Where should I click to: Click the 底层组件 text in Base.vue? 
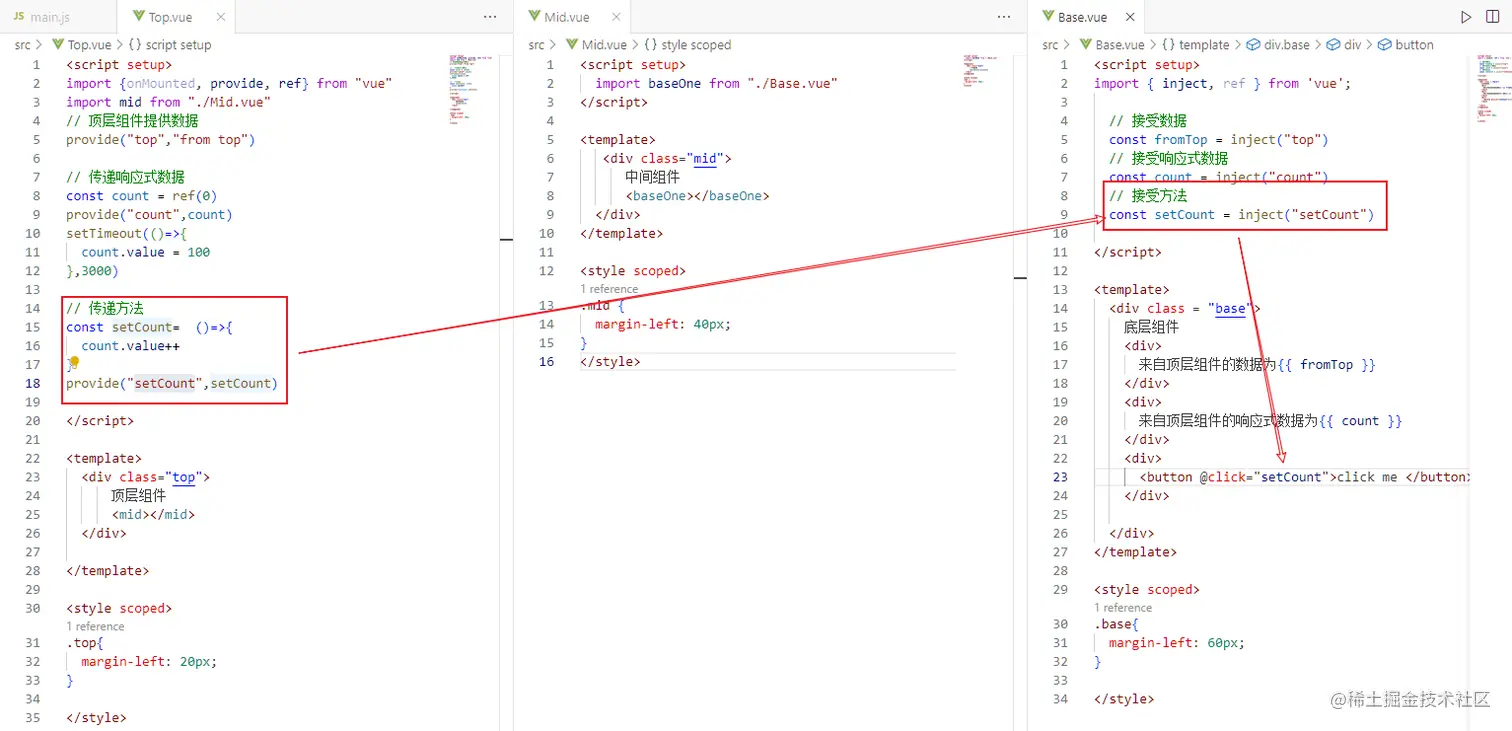[1151, 327]
